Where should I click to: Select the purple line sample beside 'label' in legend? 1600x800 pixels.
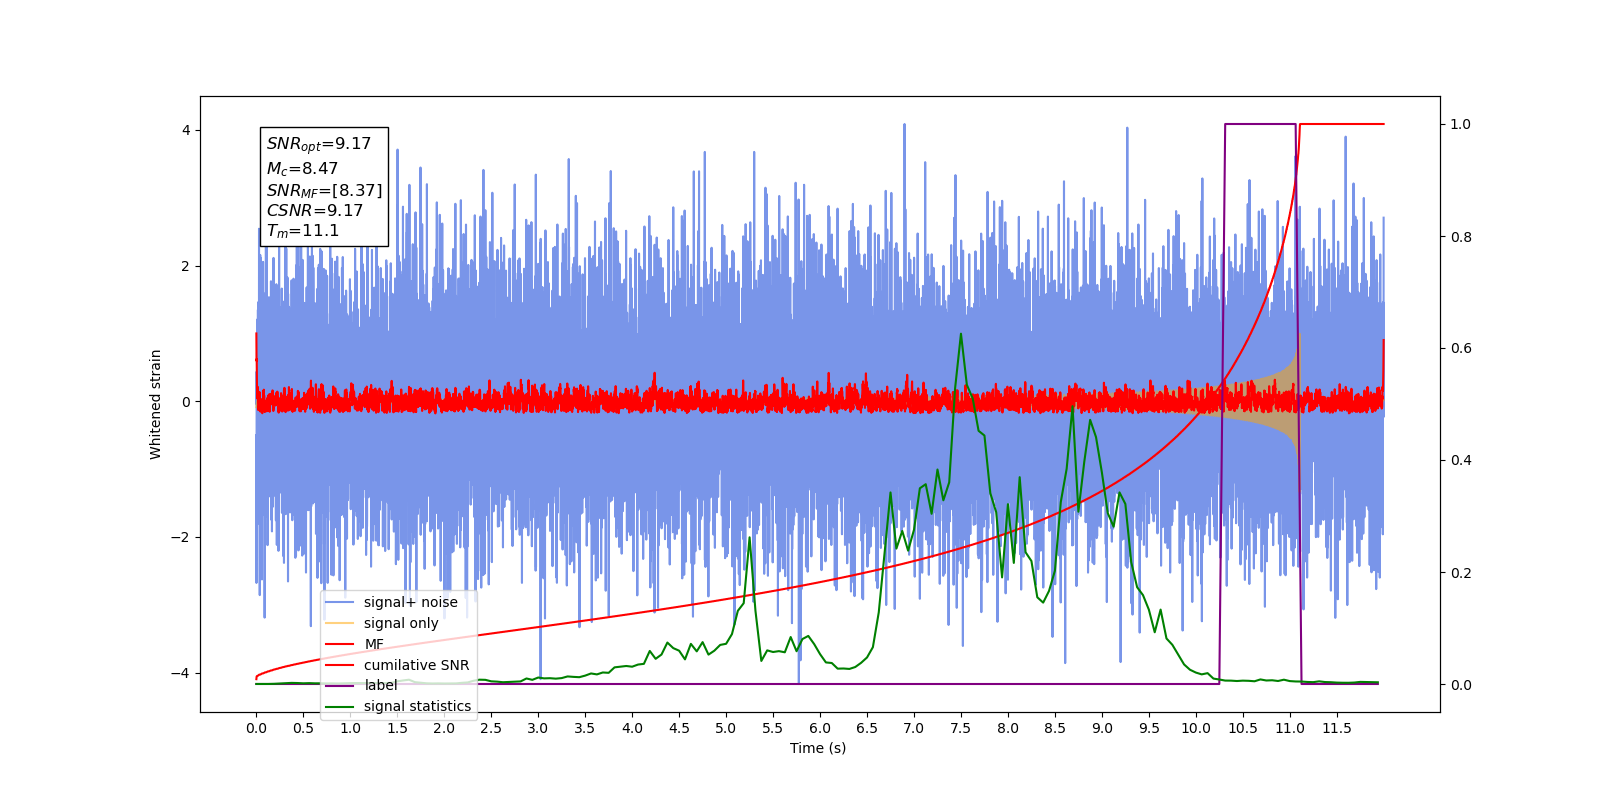(x=340, y=686)
